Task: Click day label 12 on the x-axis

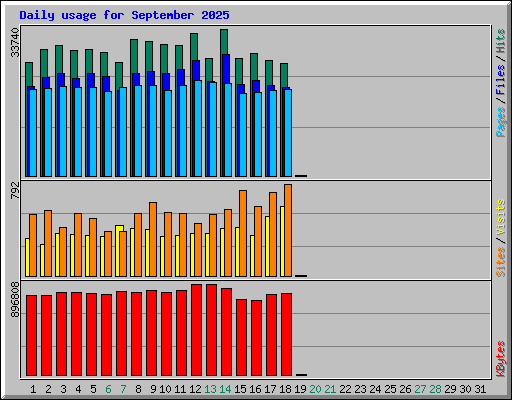Action: (x=195, y=389)
